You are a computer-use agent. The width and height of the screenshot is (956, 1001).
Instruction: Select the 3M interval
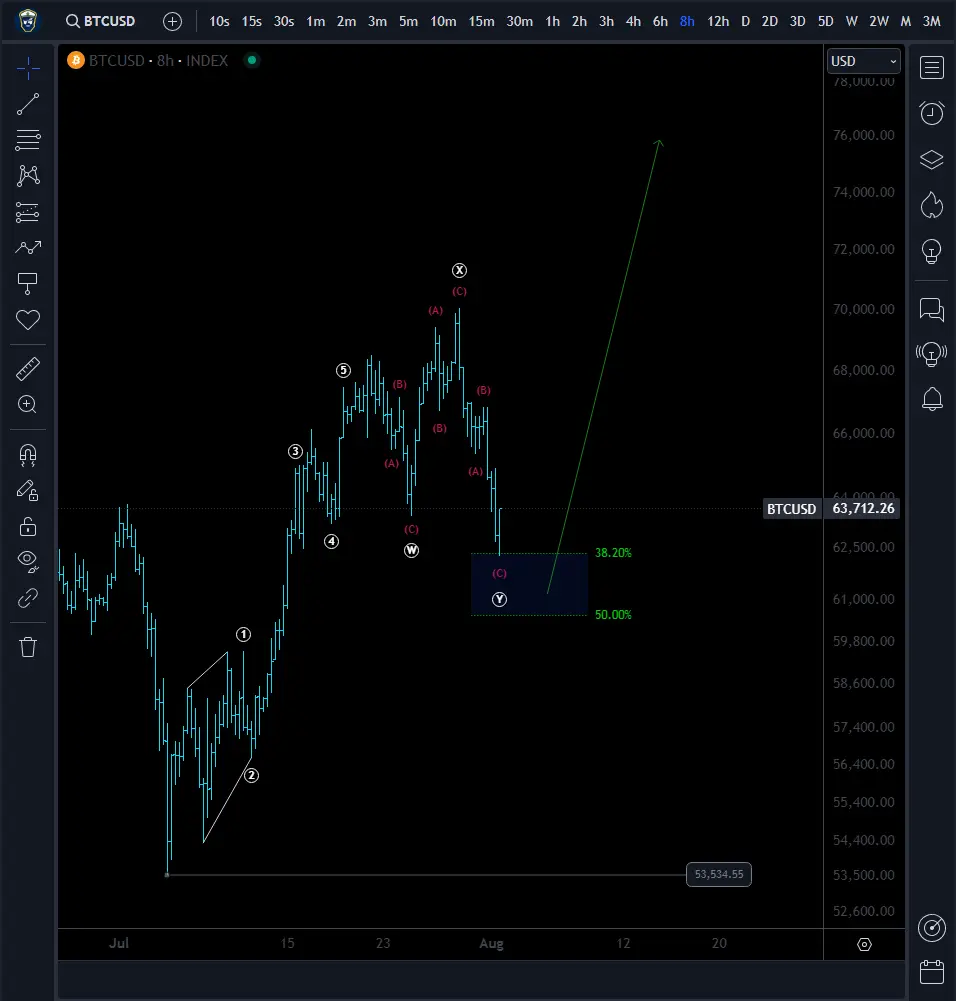[932, 21]
